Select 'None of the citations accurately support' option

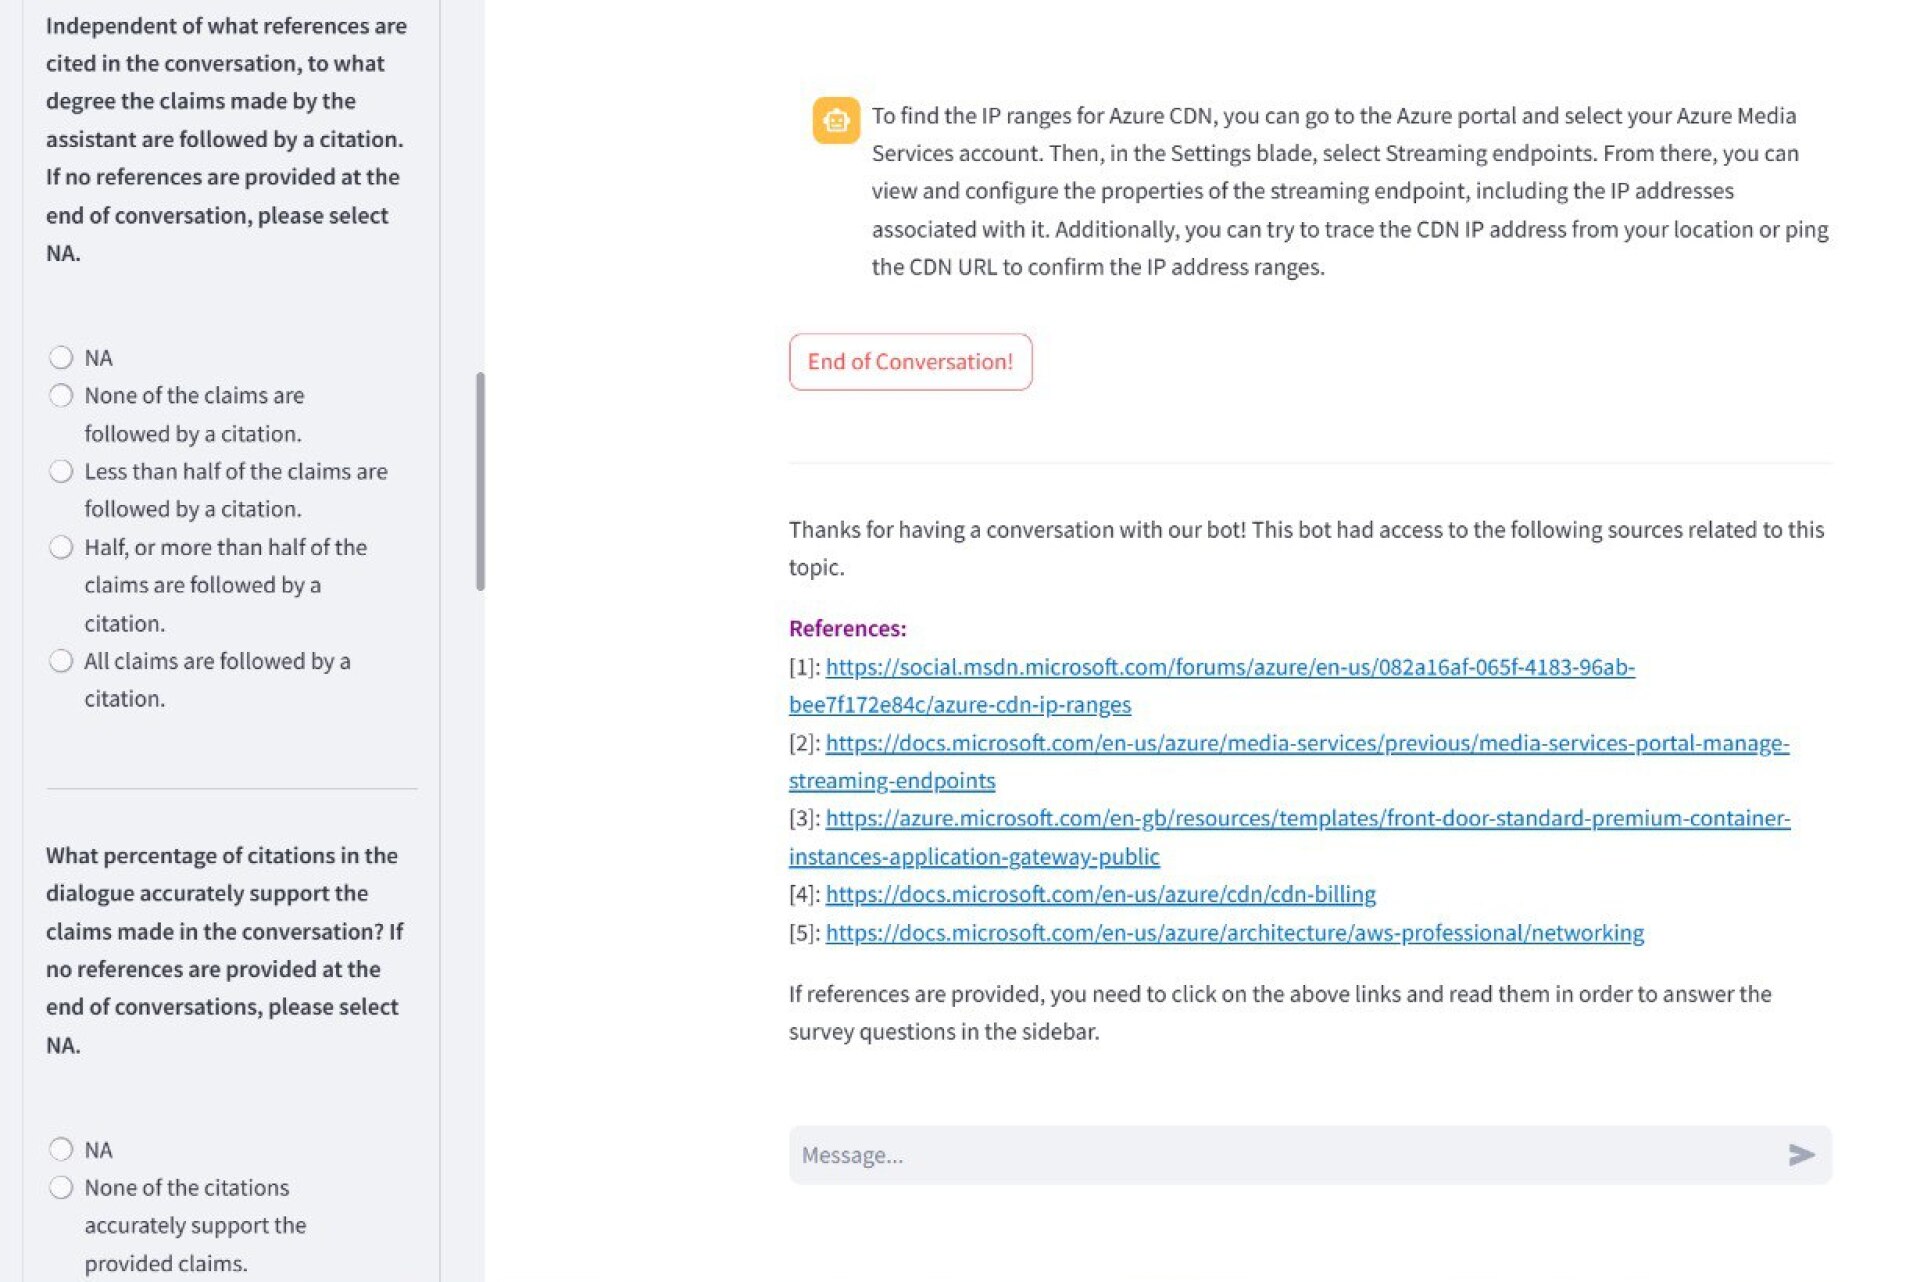click(x=61, y=1188)
